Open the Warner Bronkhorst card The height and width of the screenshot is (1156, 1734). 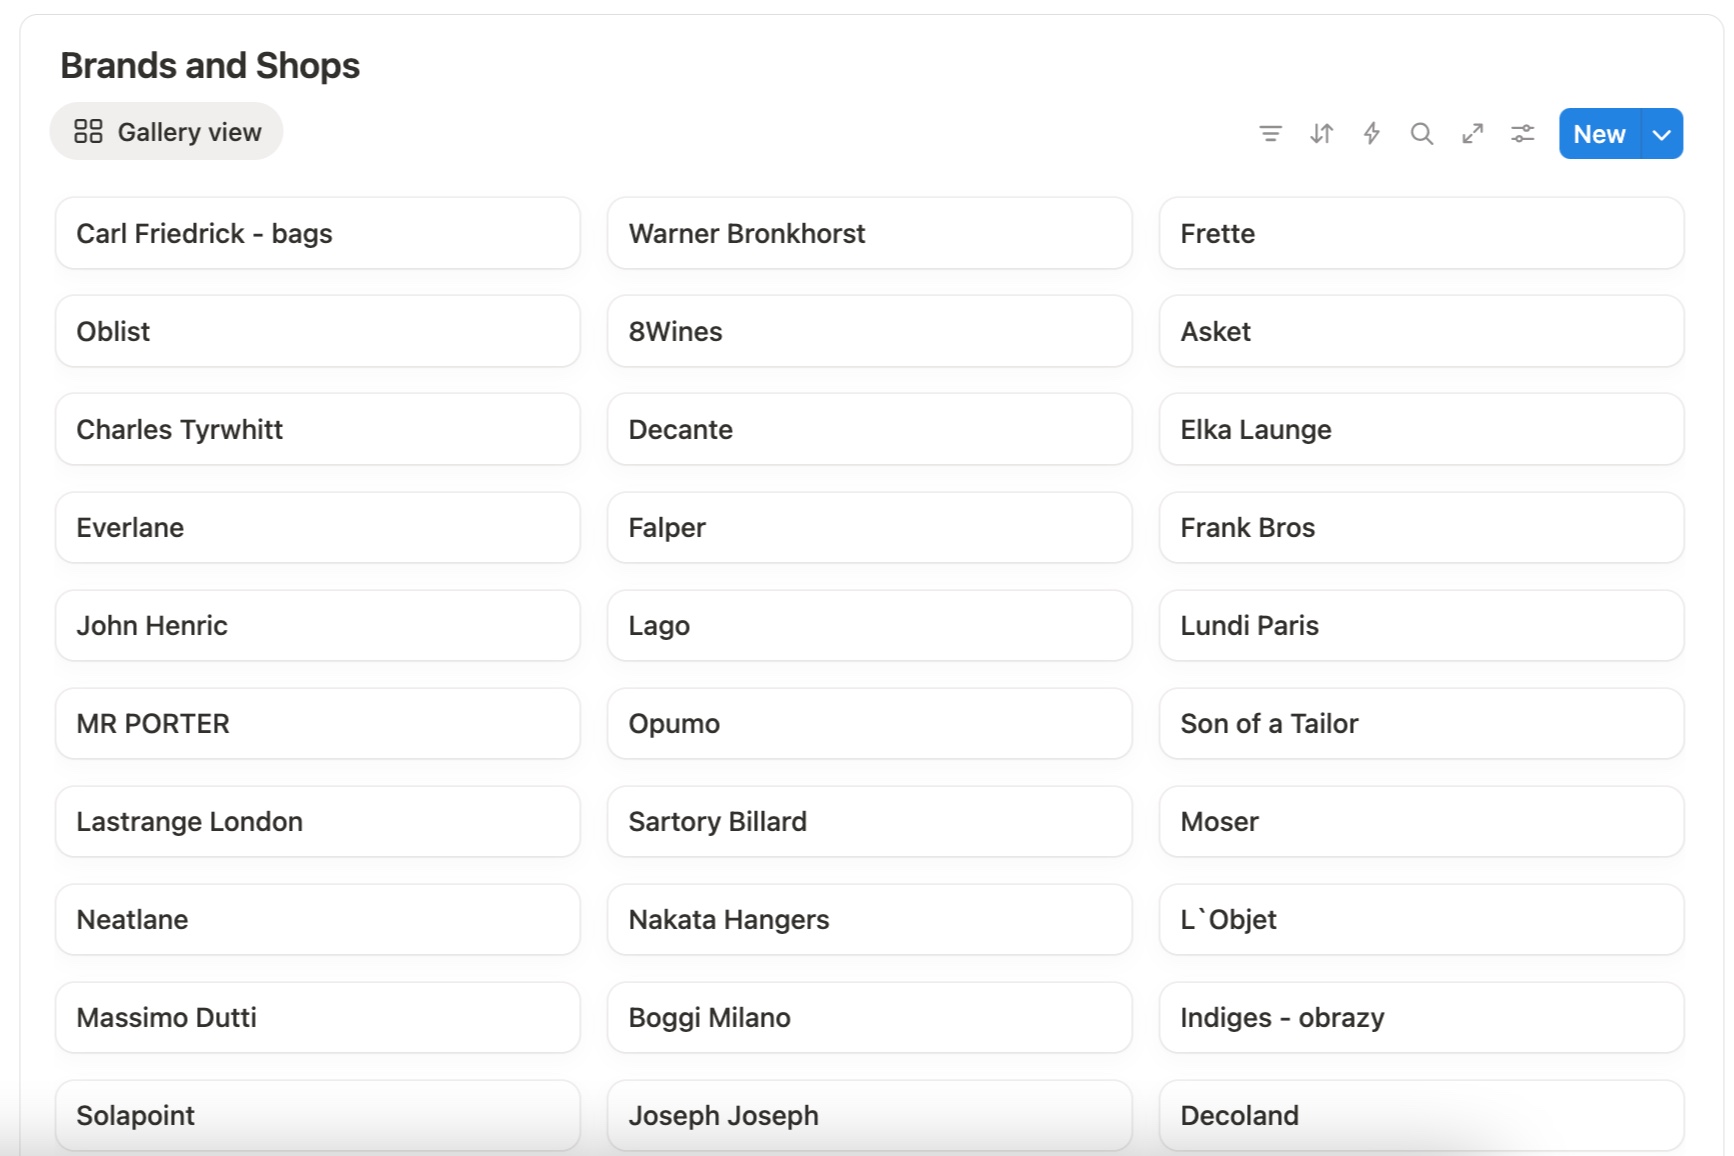pos(869,233)
